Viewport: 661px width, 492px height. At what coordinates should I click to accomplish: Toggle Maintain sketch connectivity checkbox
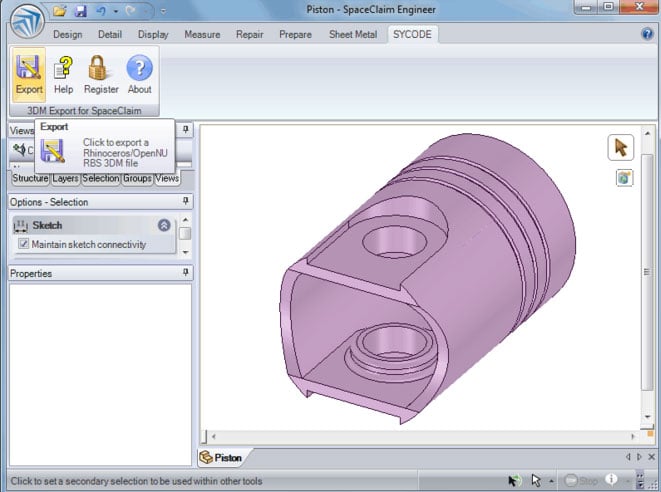click(24, 244)
